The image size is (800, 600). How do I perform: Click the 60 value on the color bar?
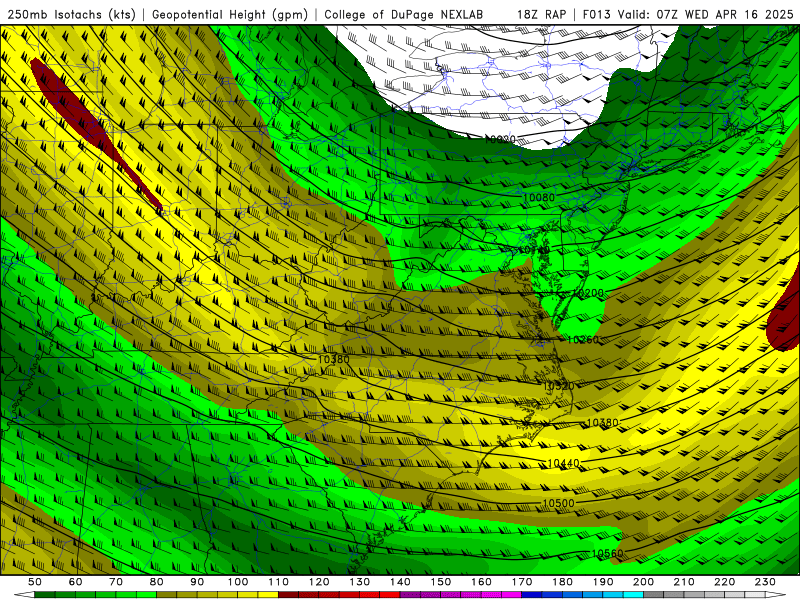76,582
